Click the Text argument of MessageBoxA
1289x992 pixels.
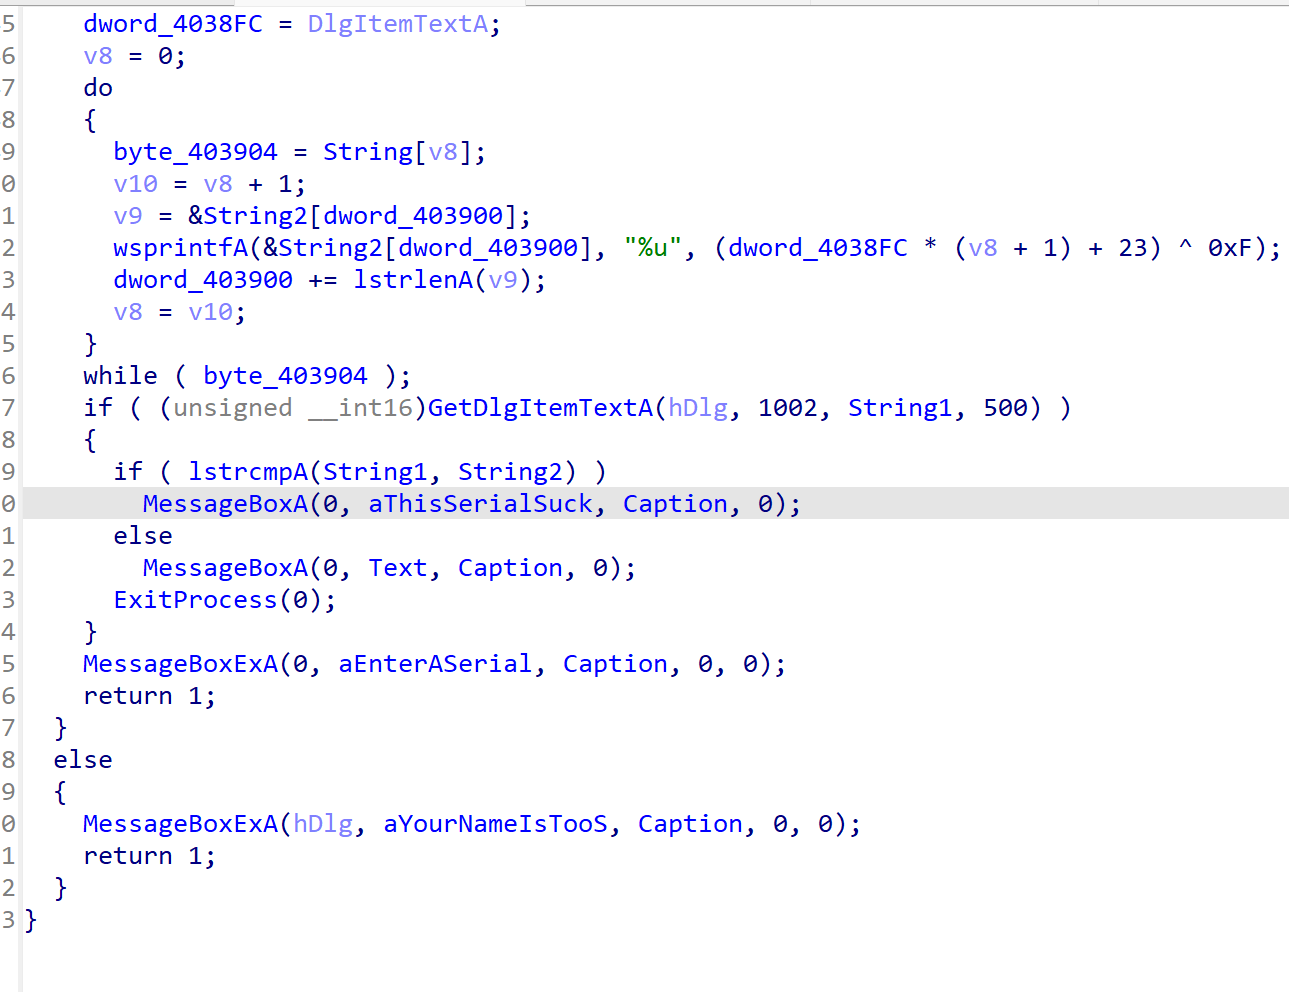[x=398, y=568]
